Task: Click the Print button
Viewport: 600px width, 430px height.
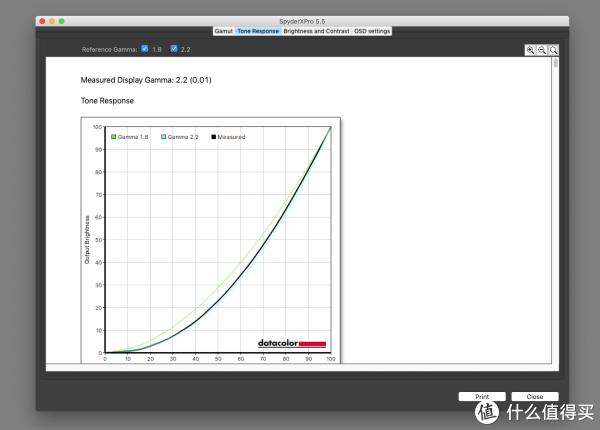Action: point(482,396)
